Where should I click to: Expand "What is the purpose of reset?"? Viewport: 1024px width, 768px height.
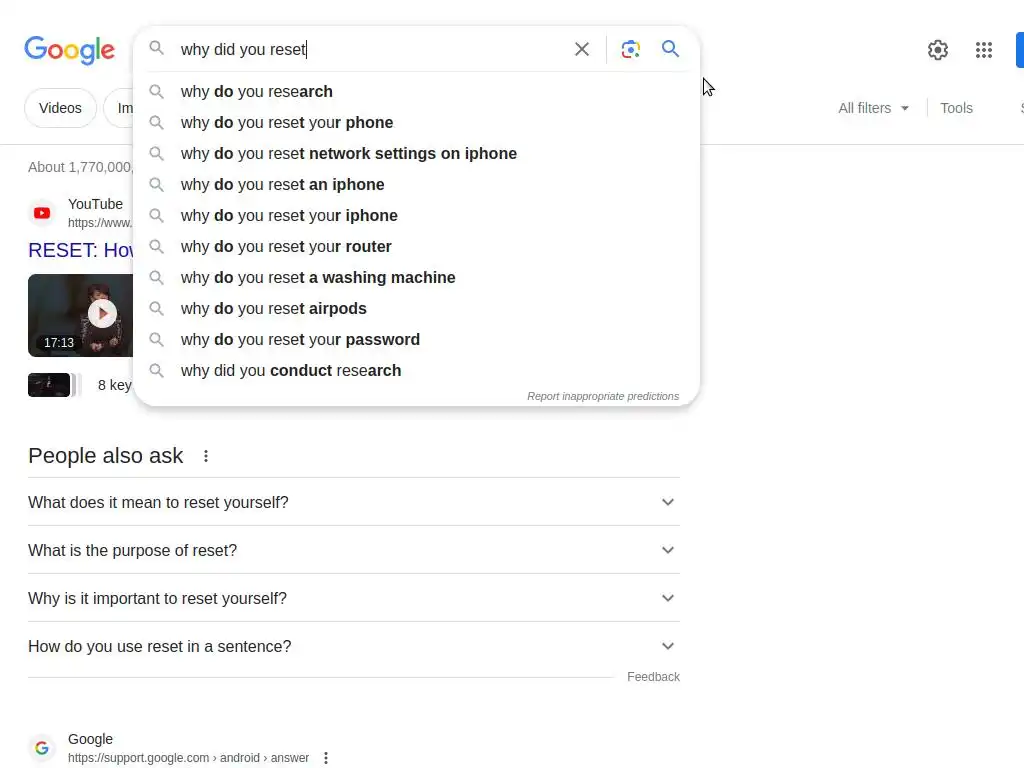click(668, 550)
